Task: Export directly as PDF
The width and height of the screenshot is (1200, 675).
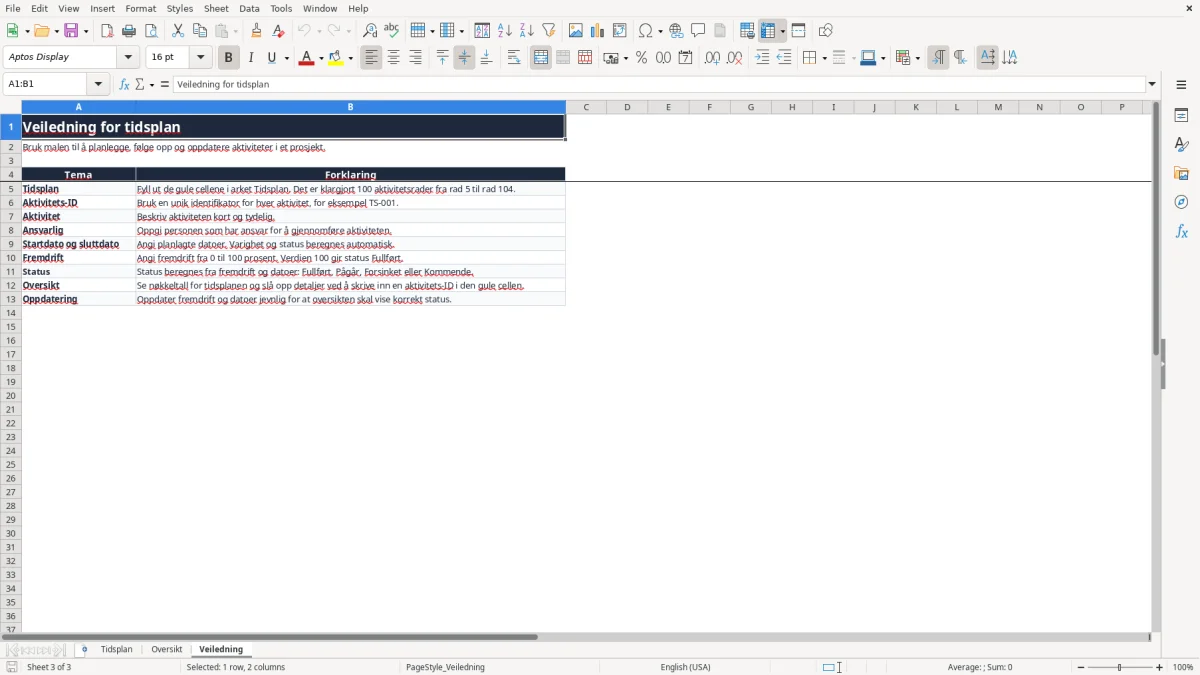Action: pos(107,31)
